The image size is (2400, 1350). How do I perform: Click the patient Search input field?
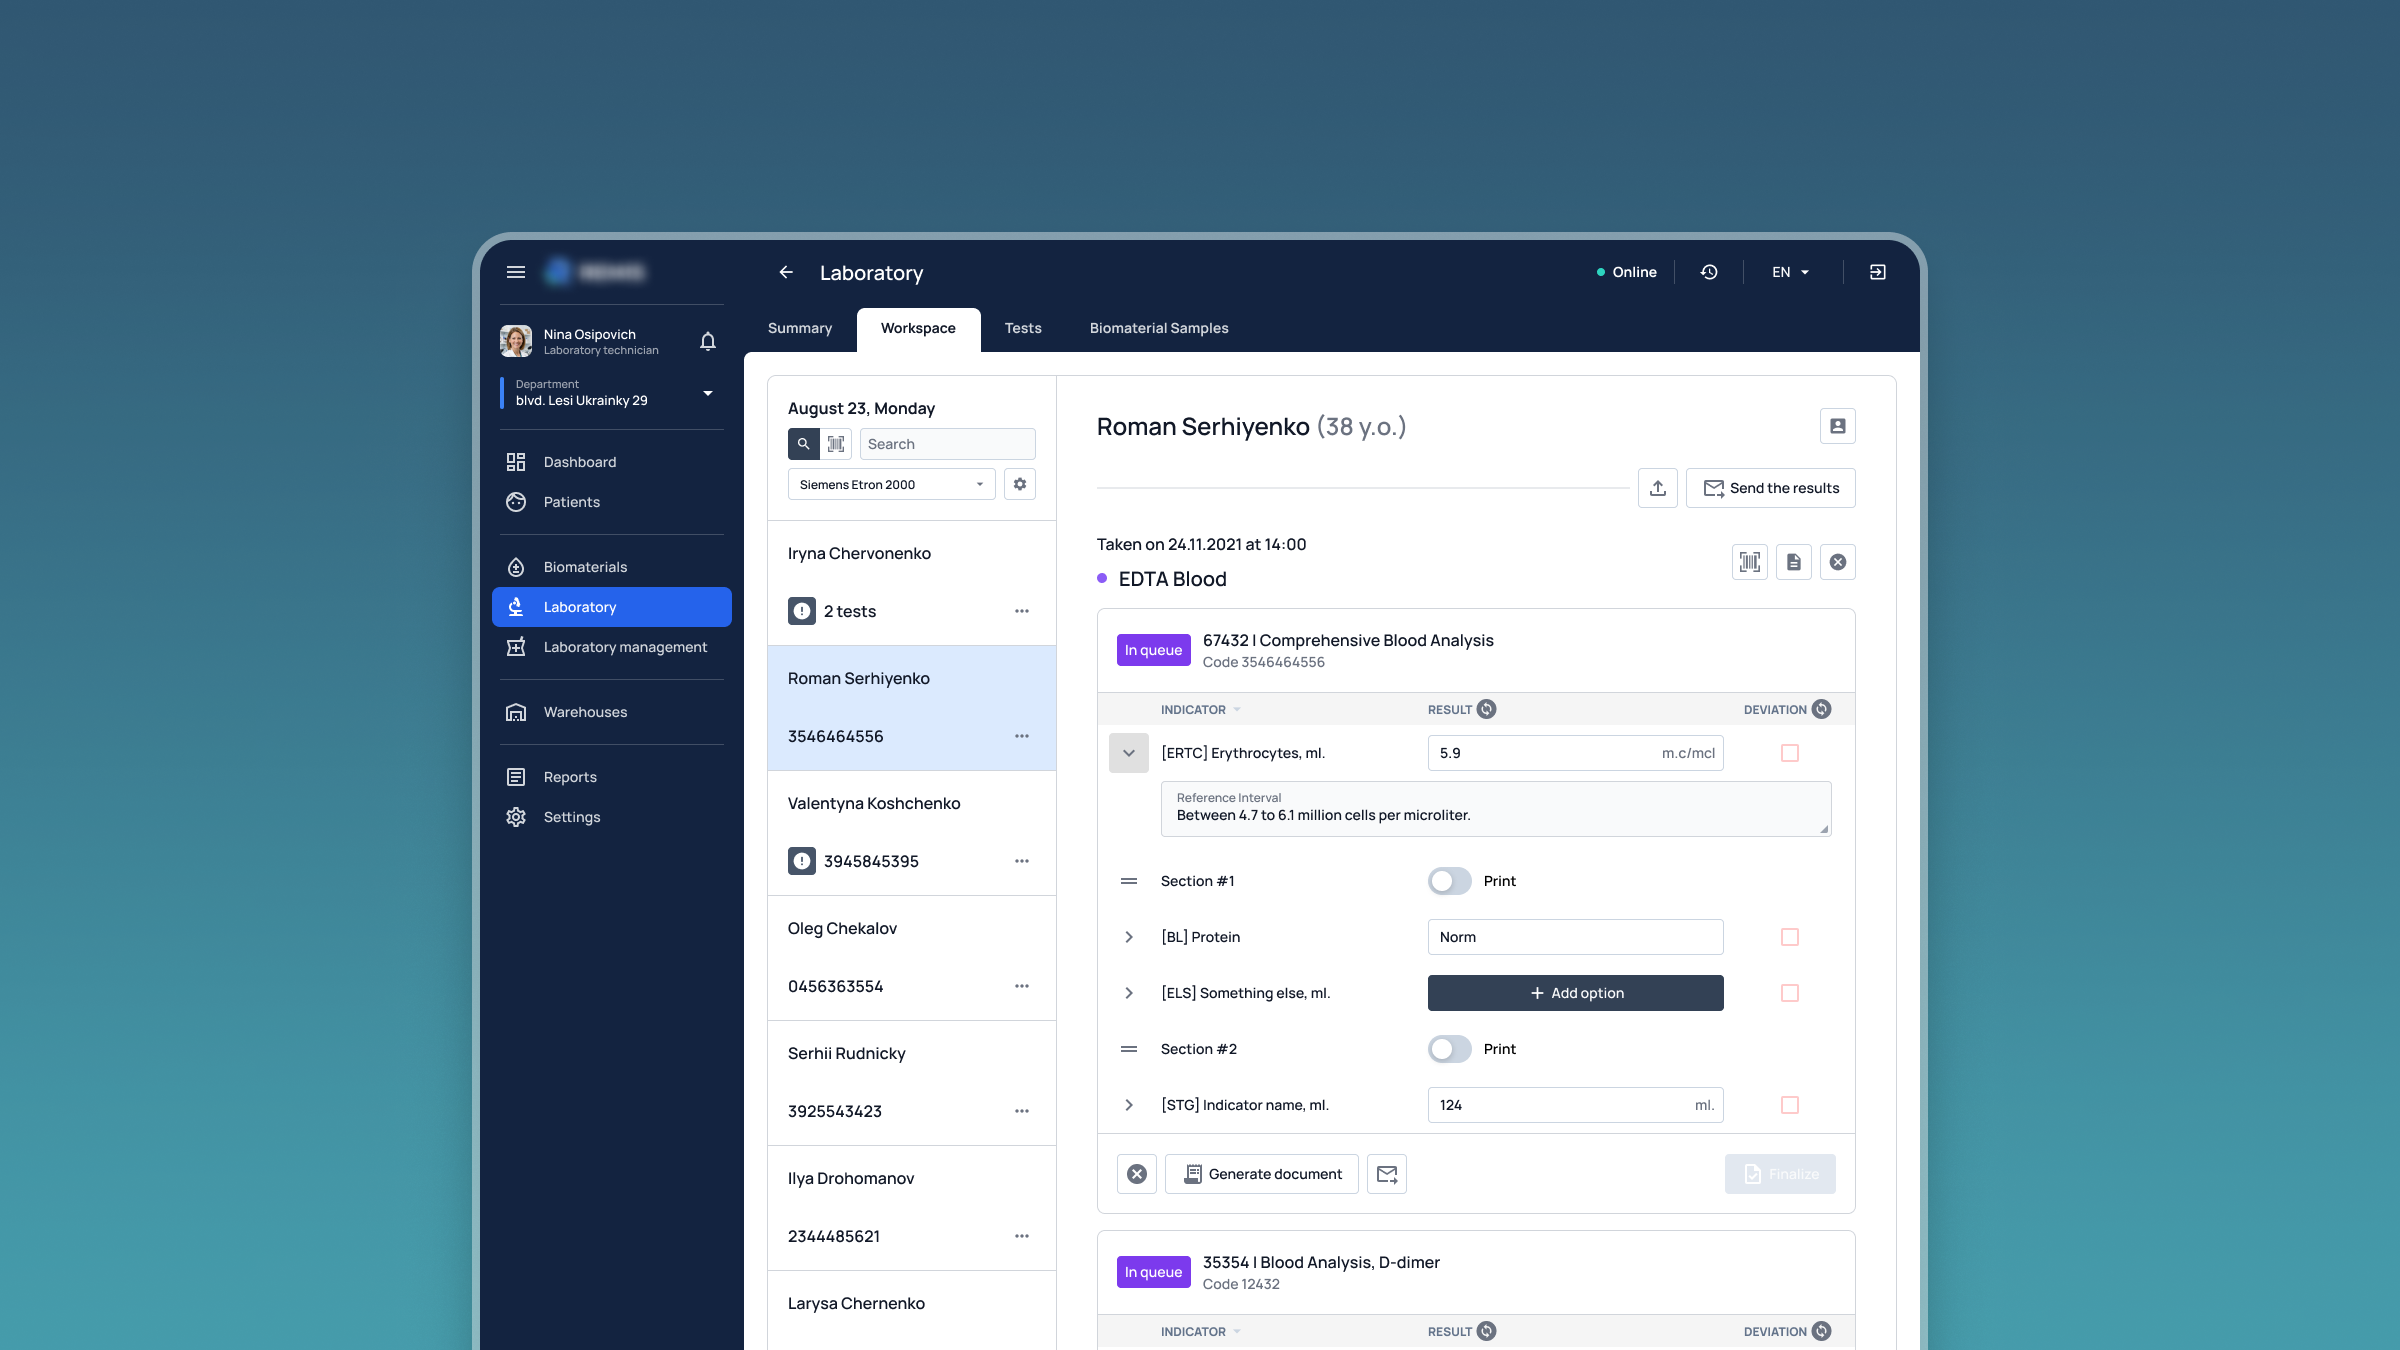pyautogui.click(x=946, y=444)
